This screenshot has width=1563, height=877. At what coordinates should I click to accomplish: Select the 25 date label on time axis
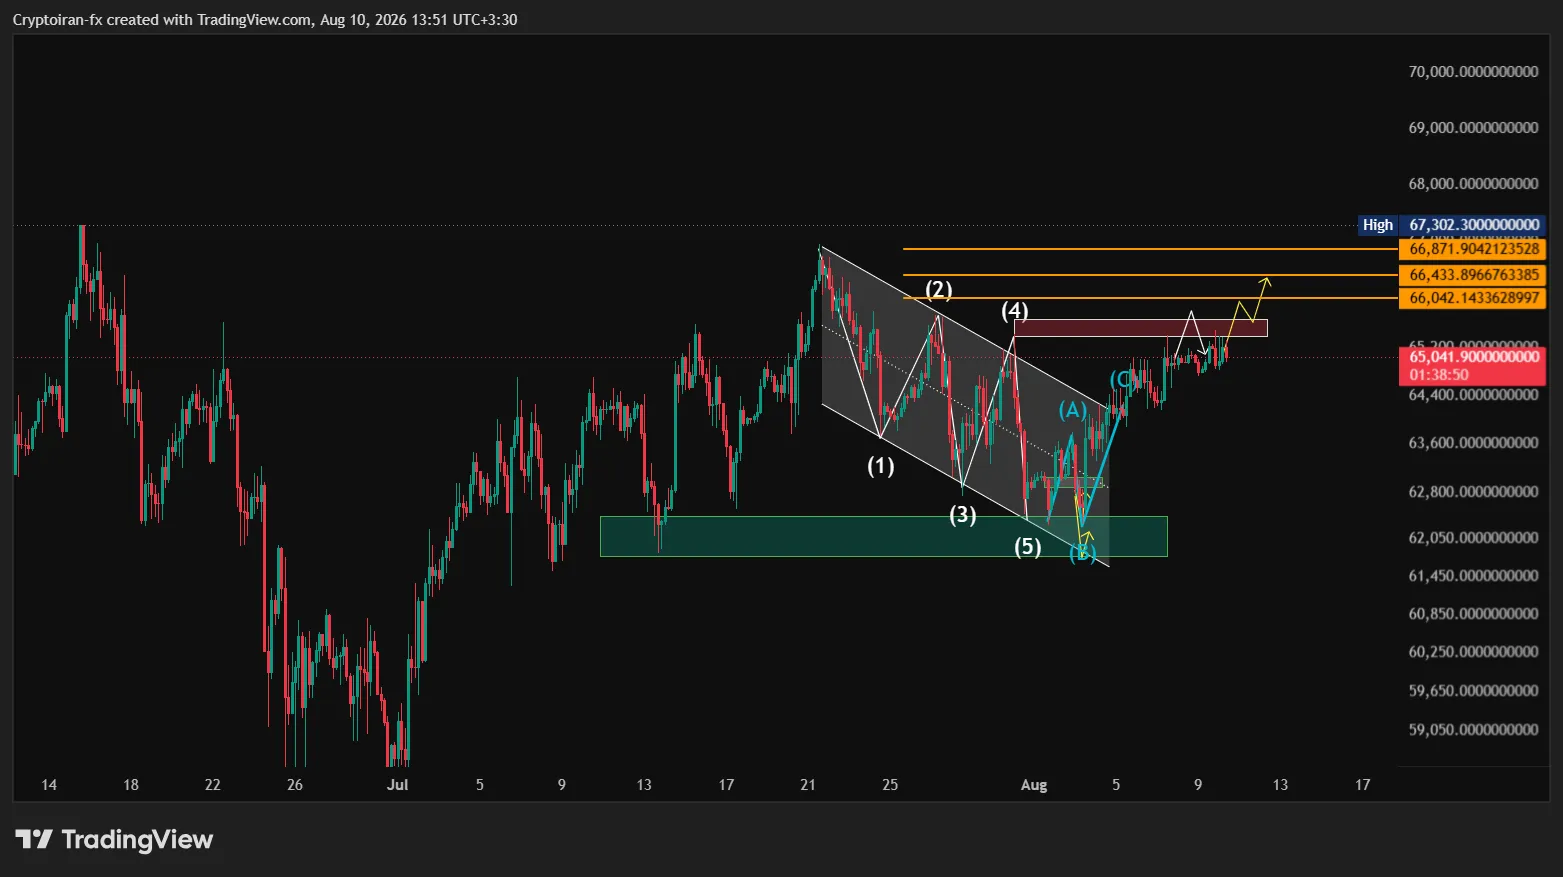tap(890, 785)
